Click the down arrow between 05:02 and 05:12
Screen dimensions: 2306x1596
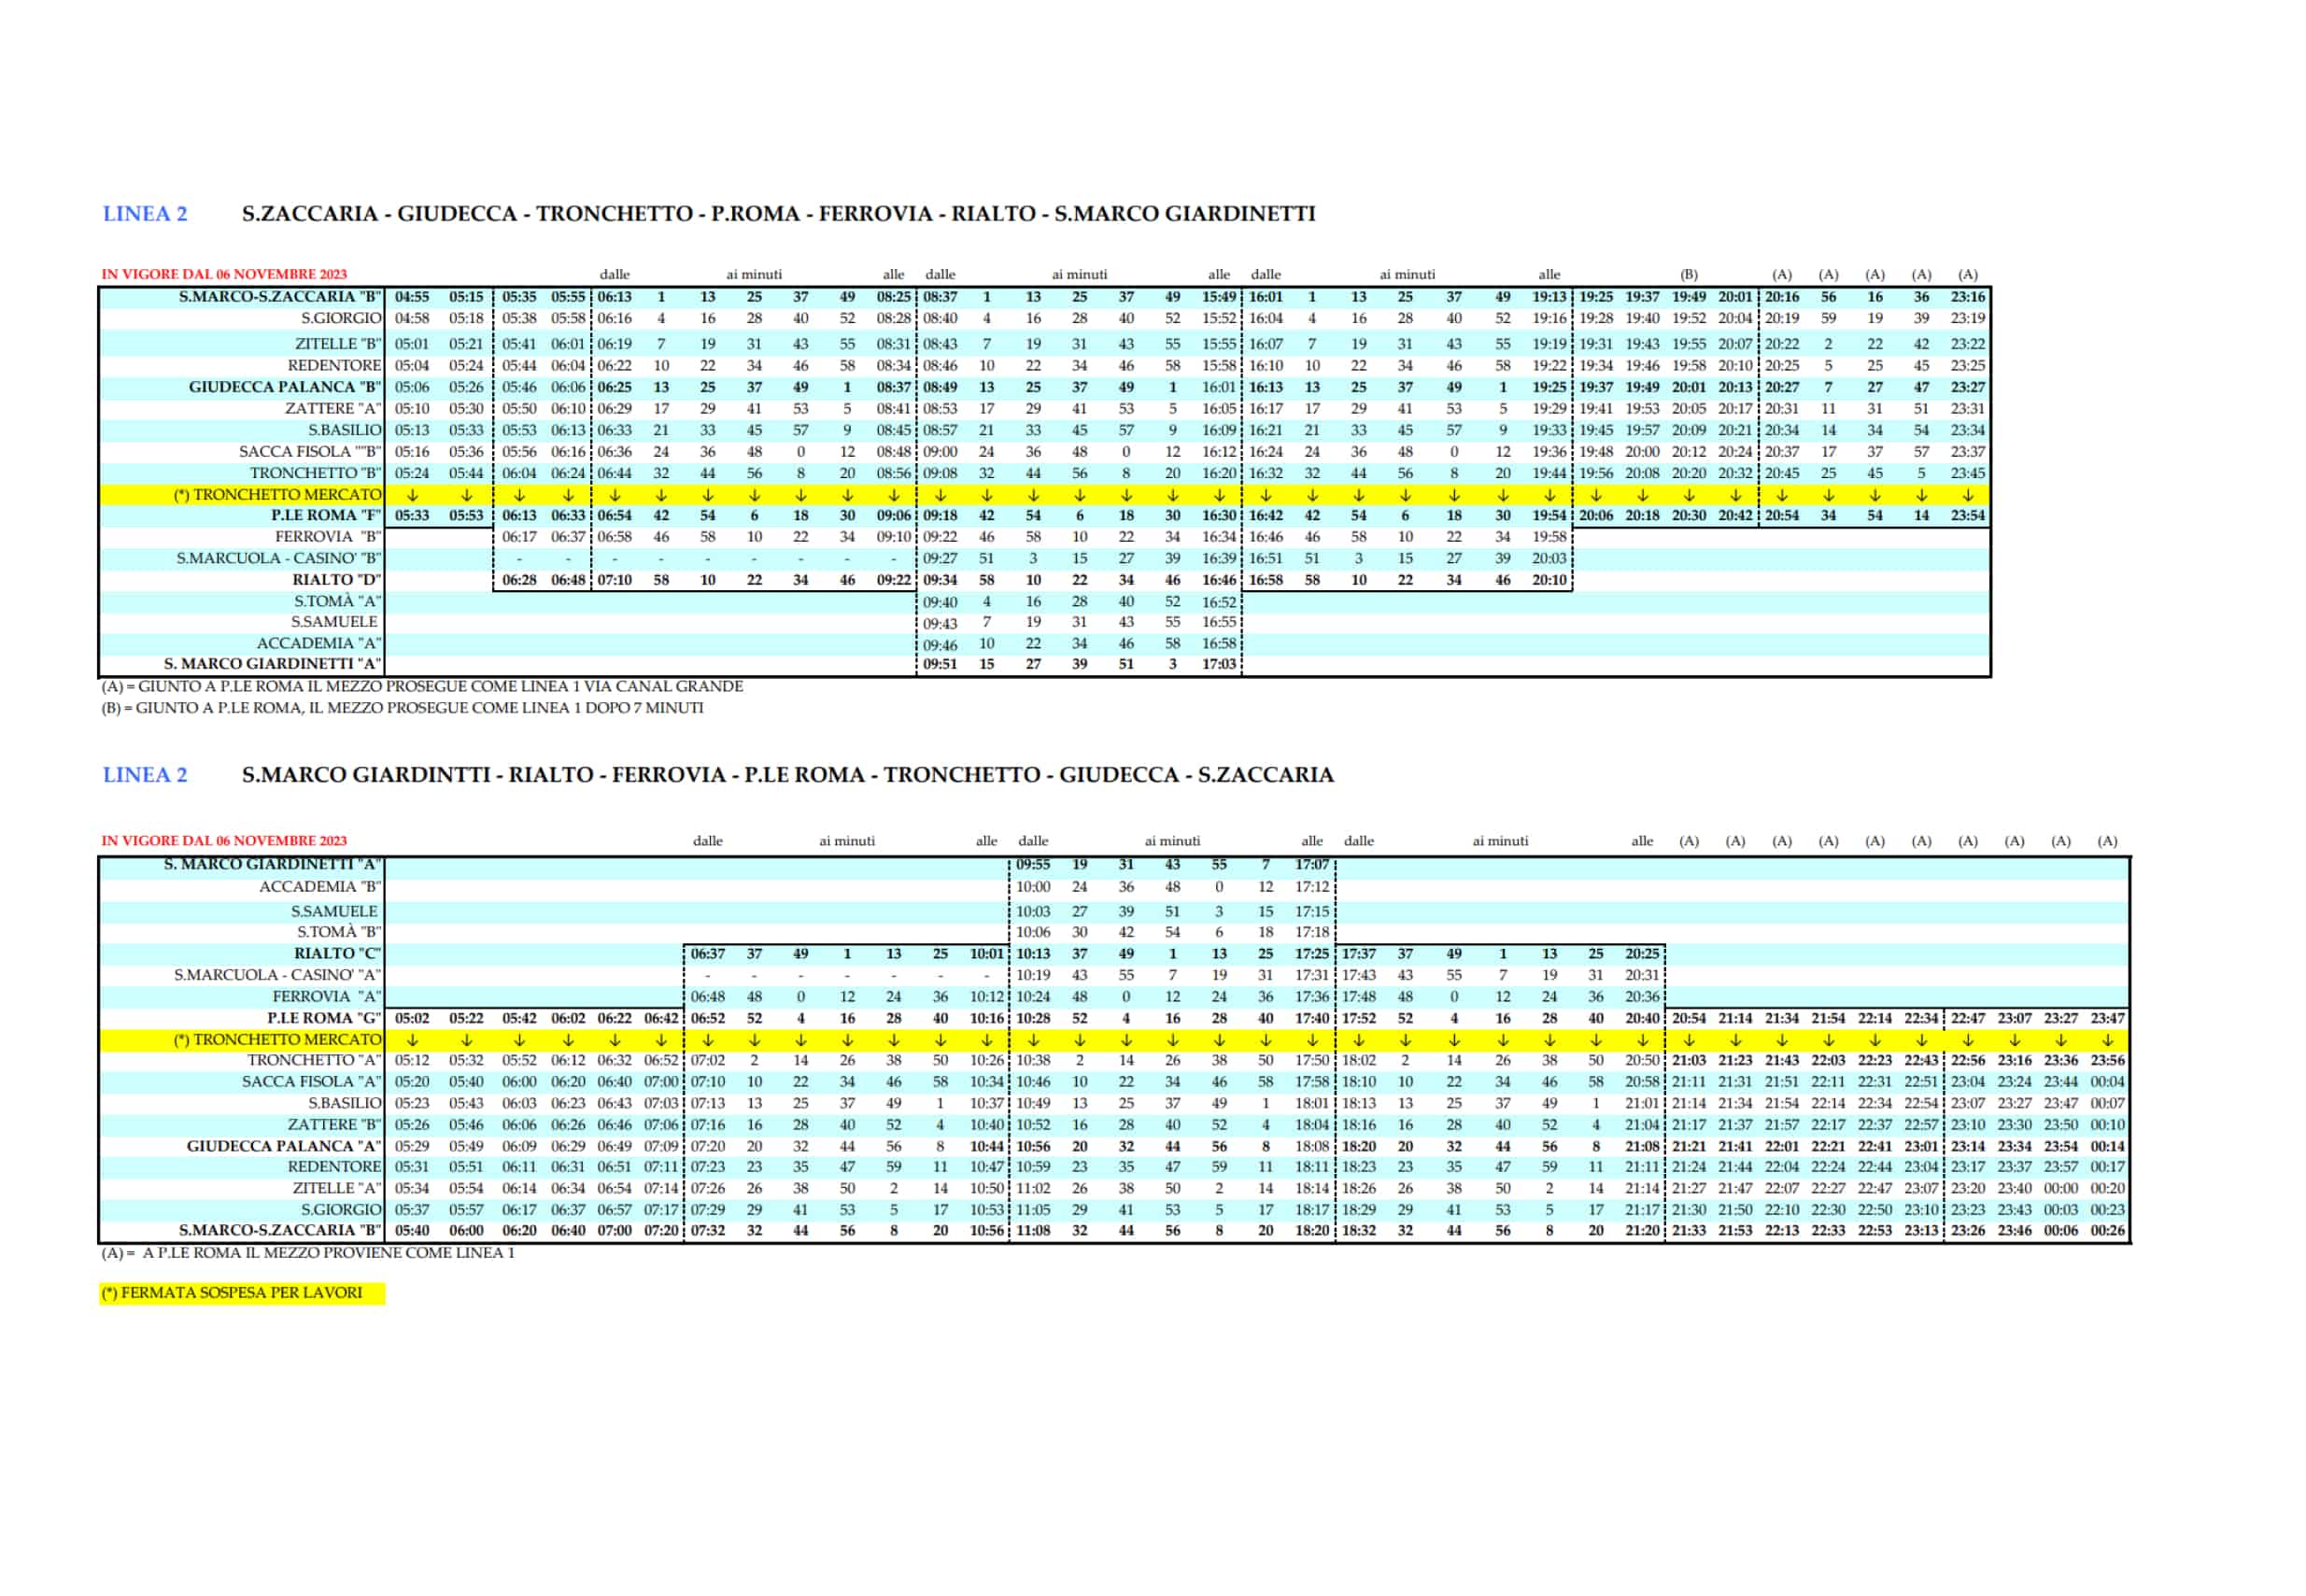pos(412,1040)
